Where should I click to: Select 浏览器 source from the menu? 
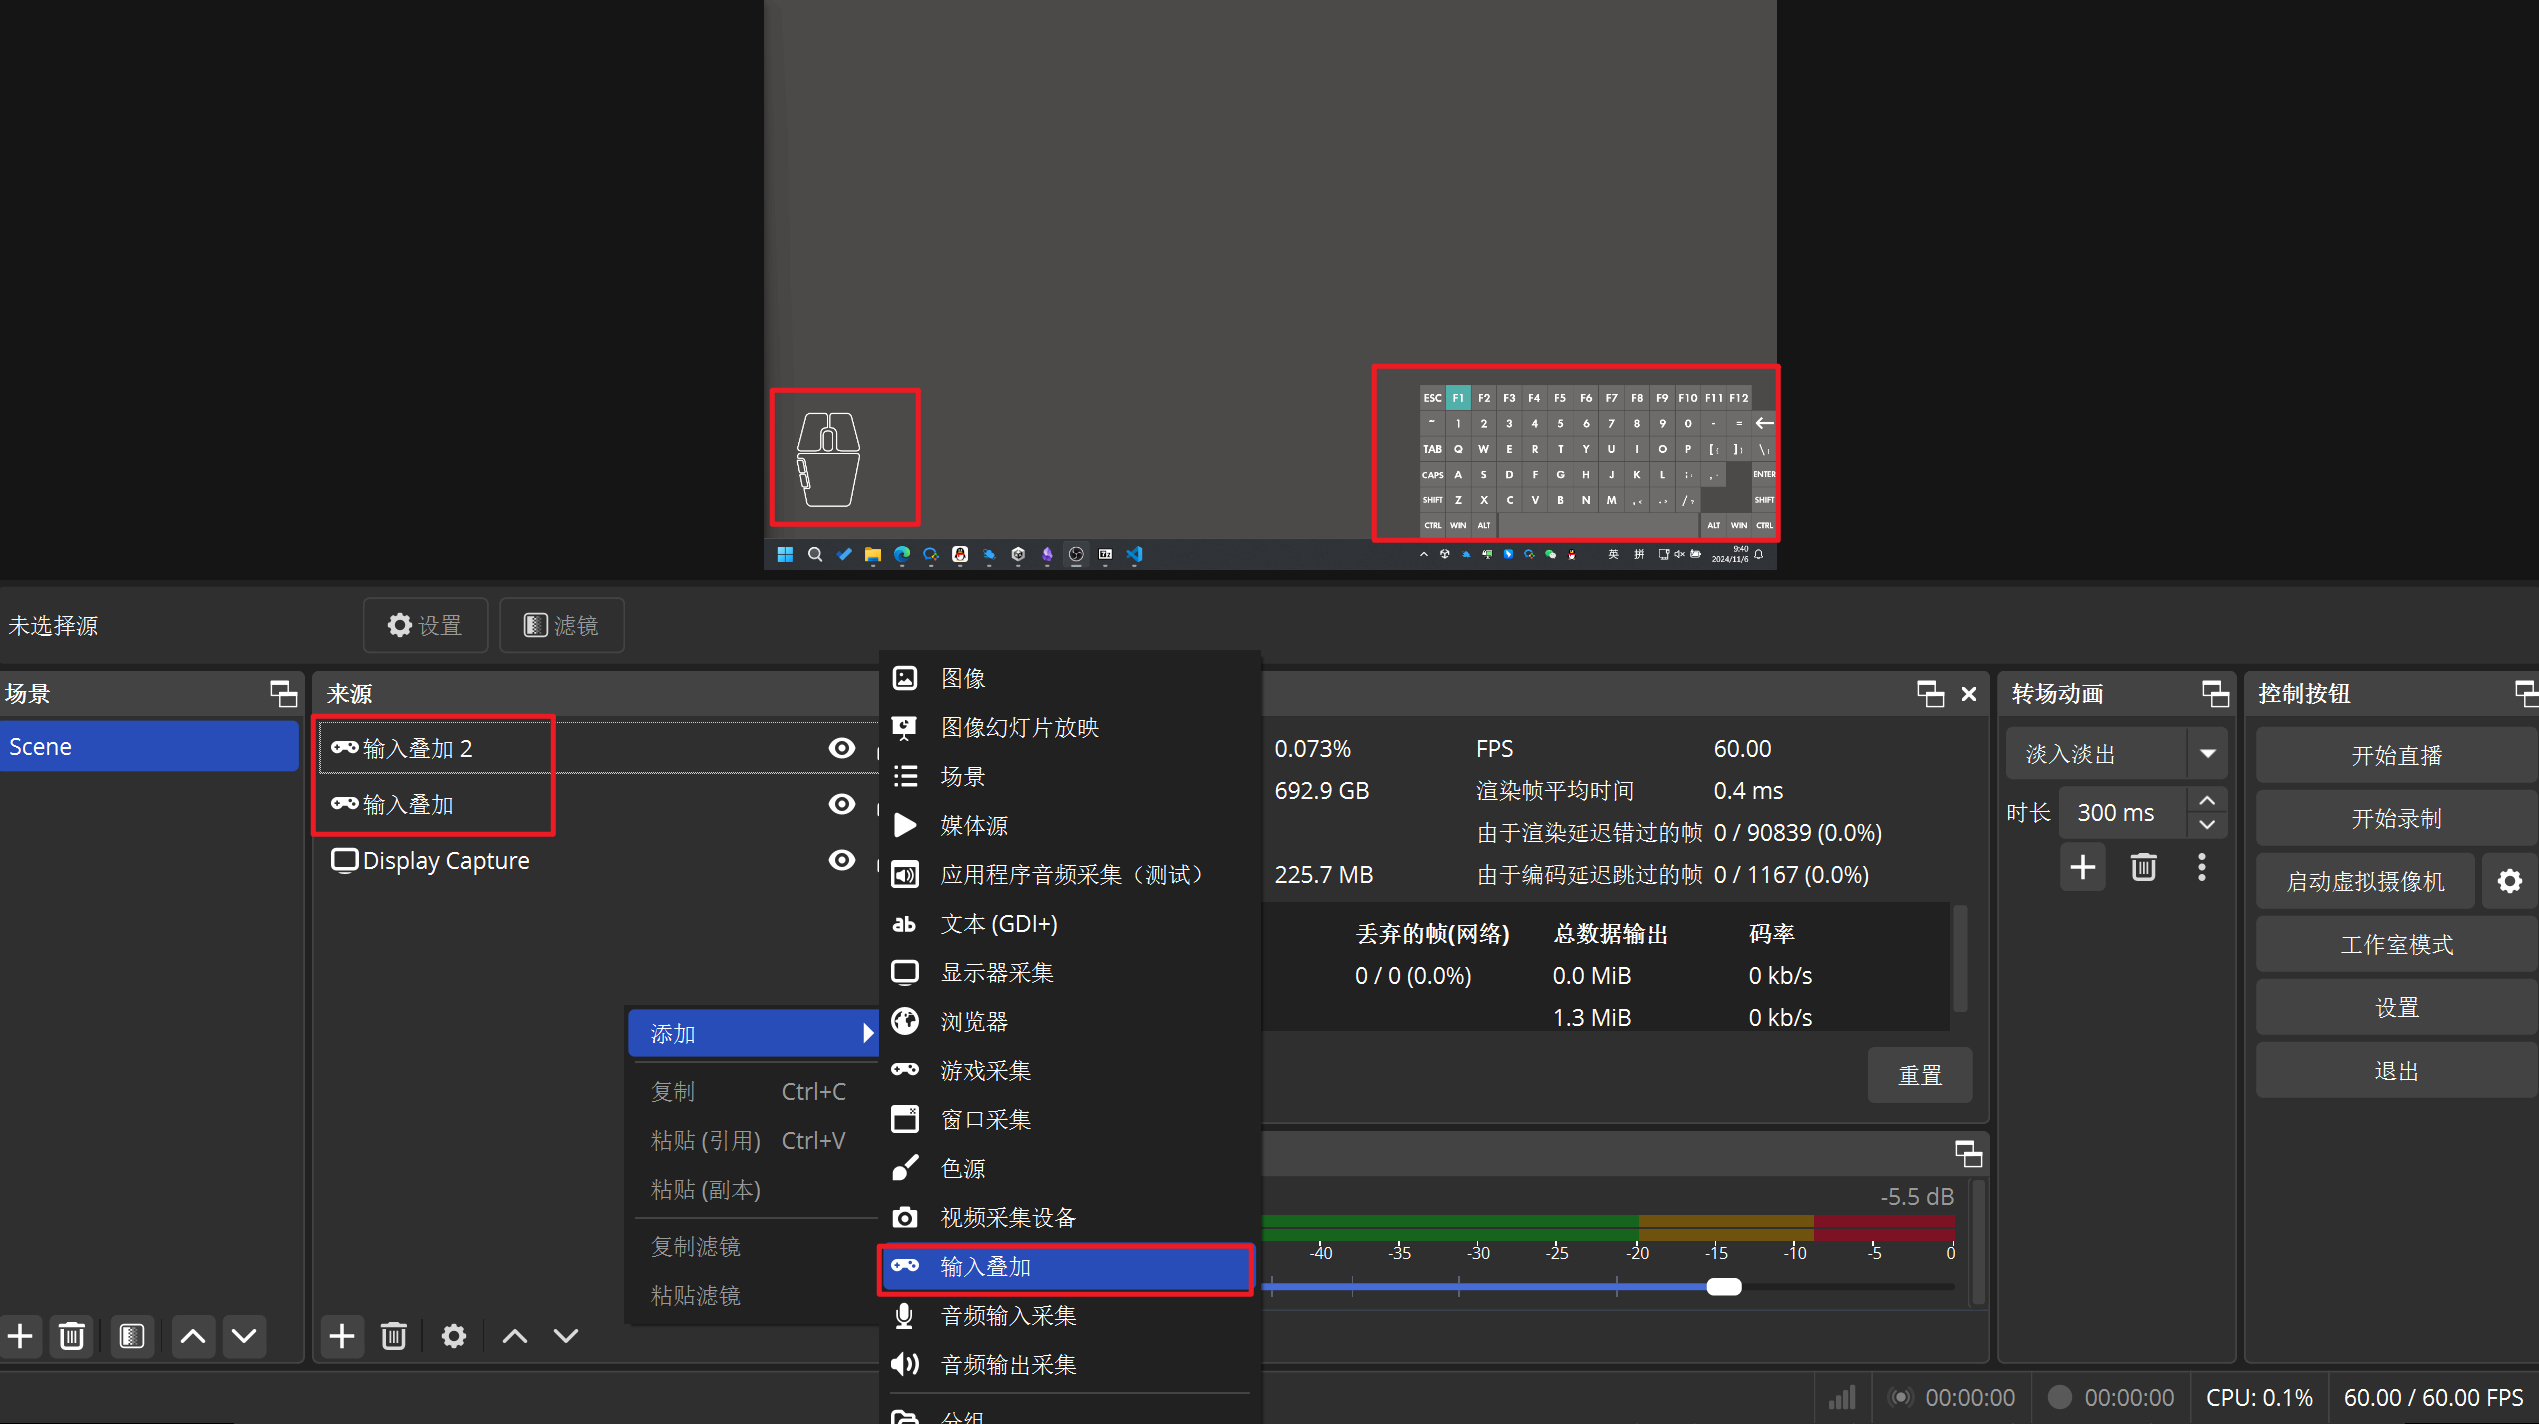(x=974, y=1021)
